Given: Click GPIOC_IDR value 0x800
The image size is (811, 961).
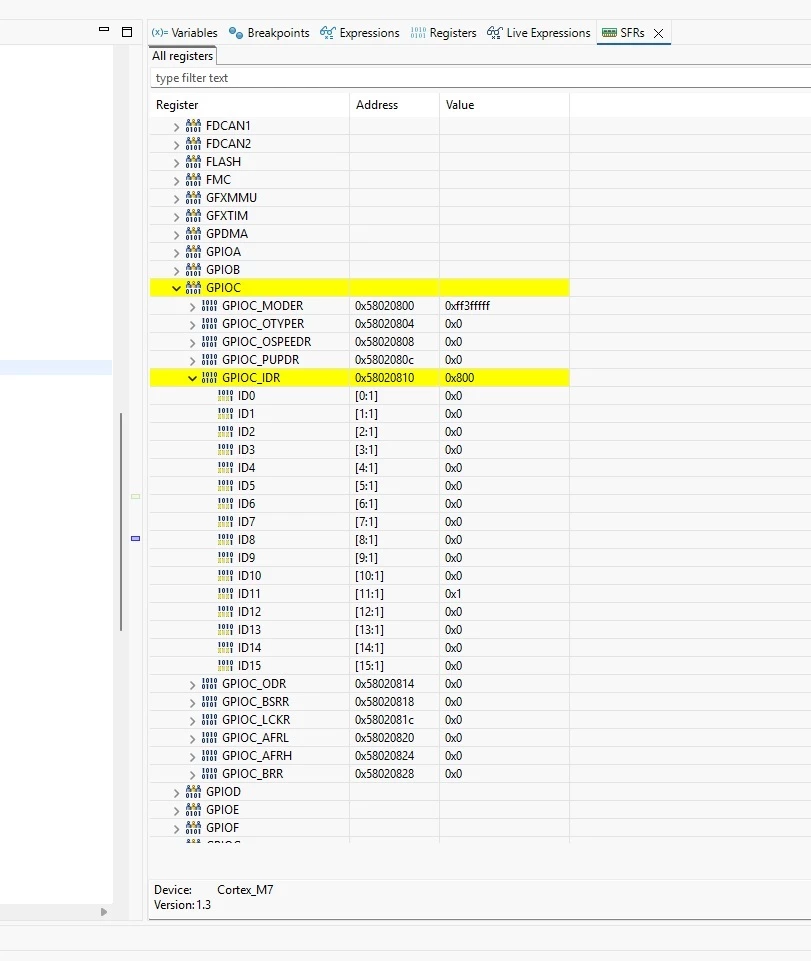Looking at the screenshot, I should (459, 378).
